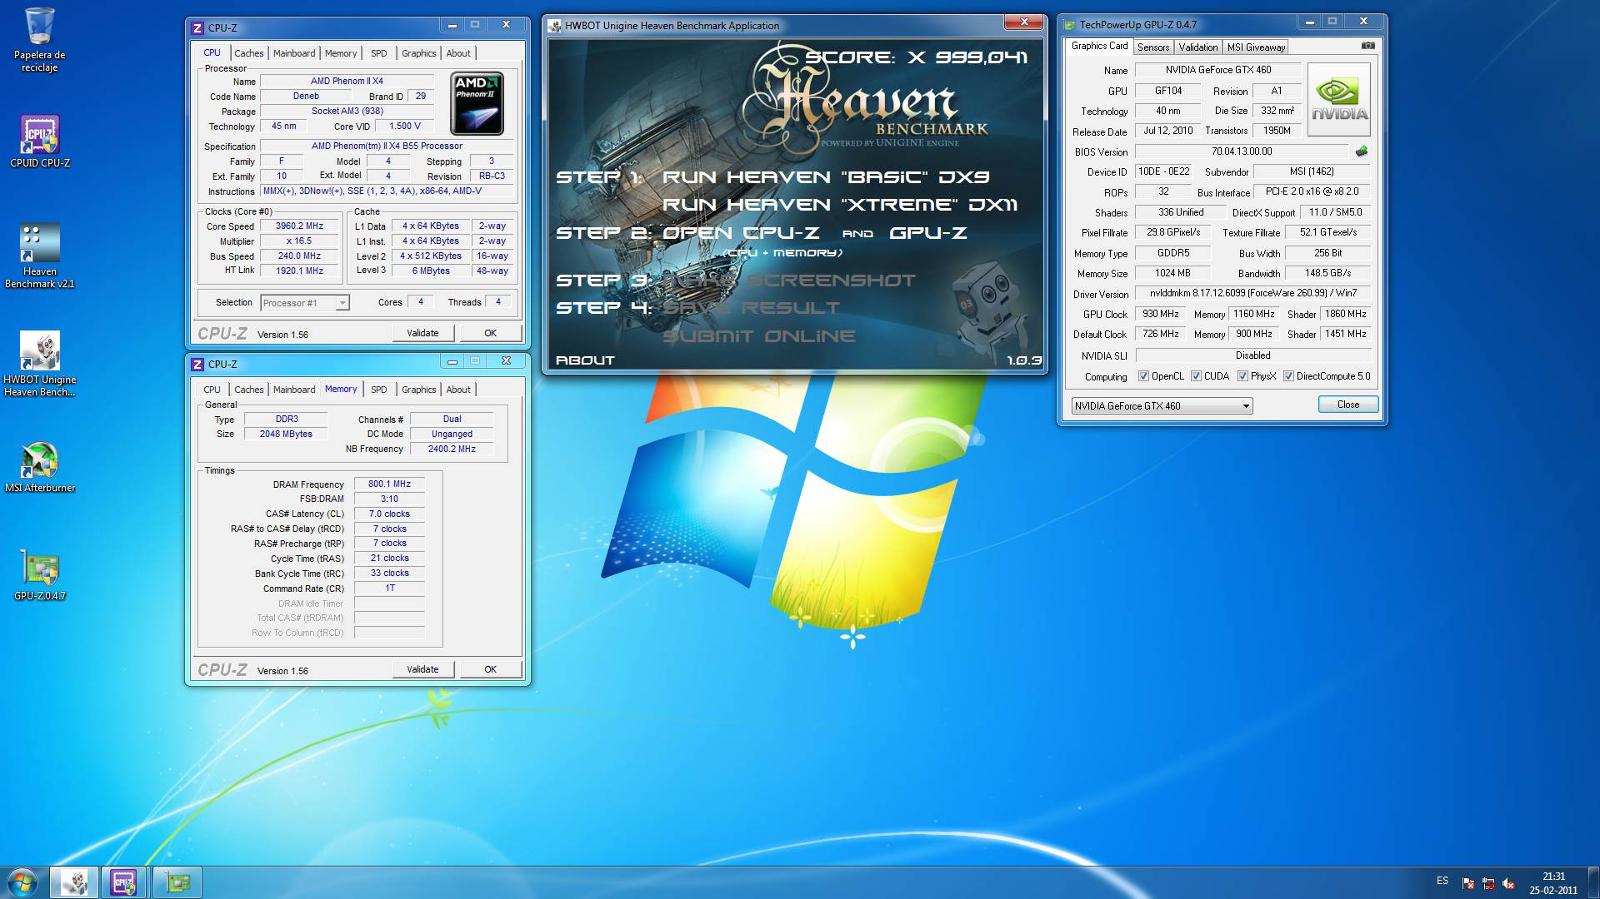Open HWBOT Unigine Heaven Bench desktop icon
The height and width of the screenshot is (899, 1600).
point(40,364)
